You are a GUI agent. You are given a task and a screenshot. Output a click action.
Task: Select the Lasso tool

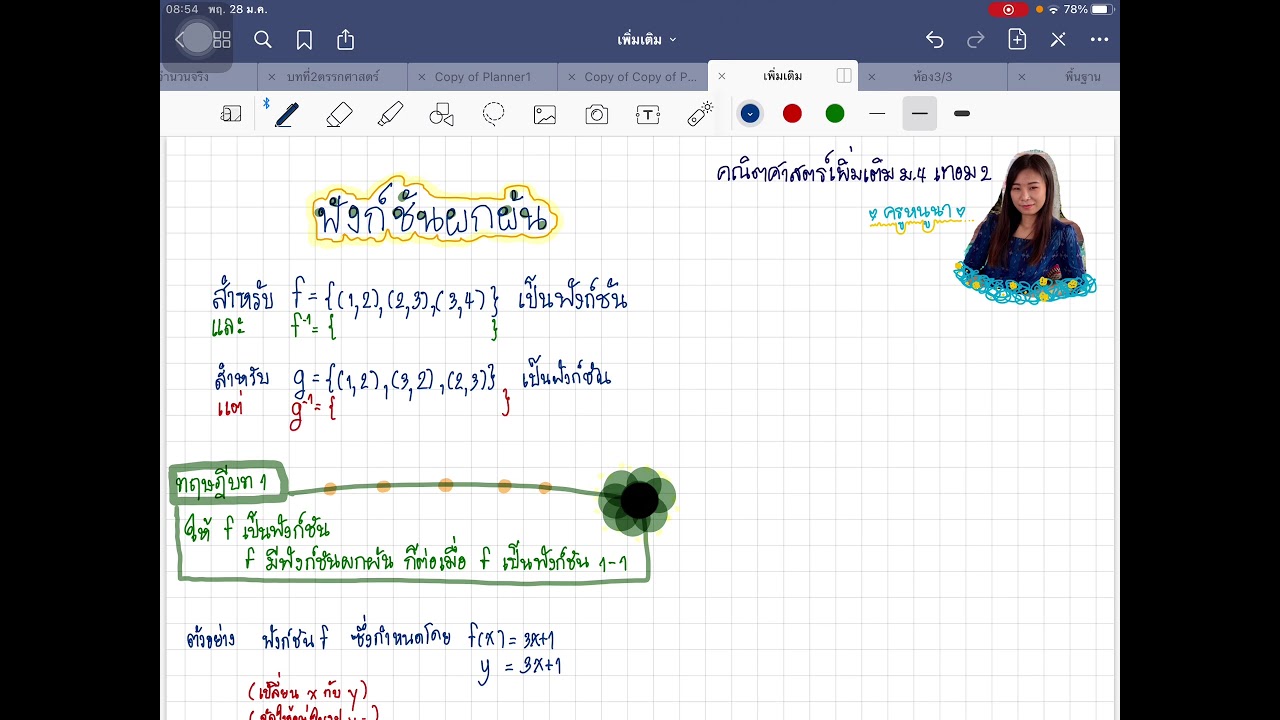coord(493,114)
